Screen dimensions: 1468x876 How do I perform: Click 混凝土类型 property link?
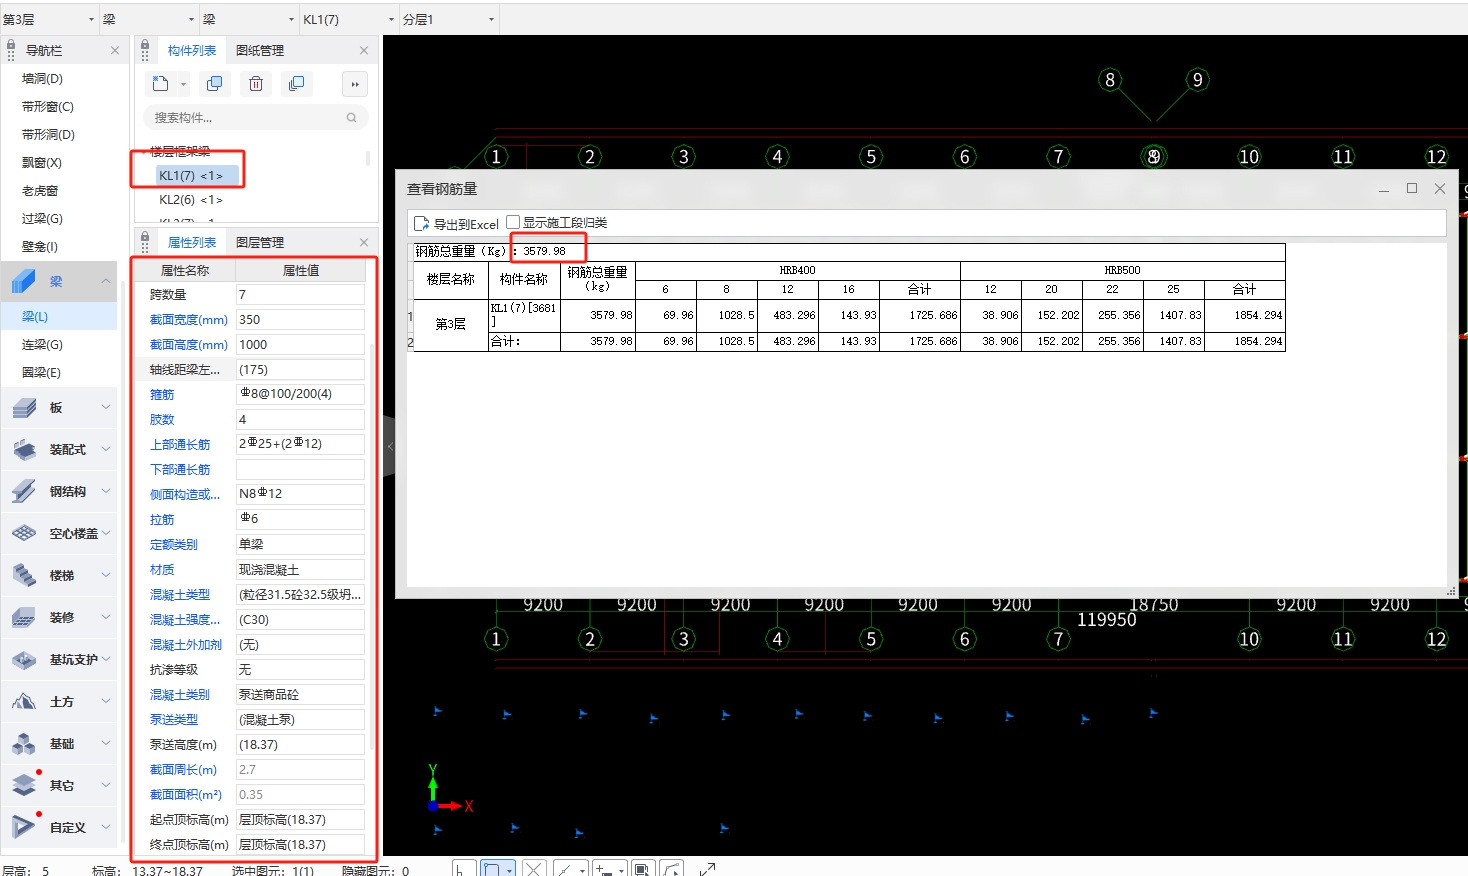180,595
